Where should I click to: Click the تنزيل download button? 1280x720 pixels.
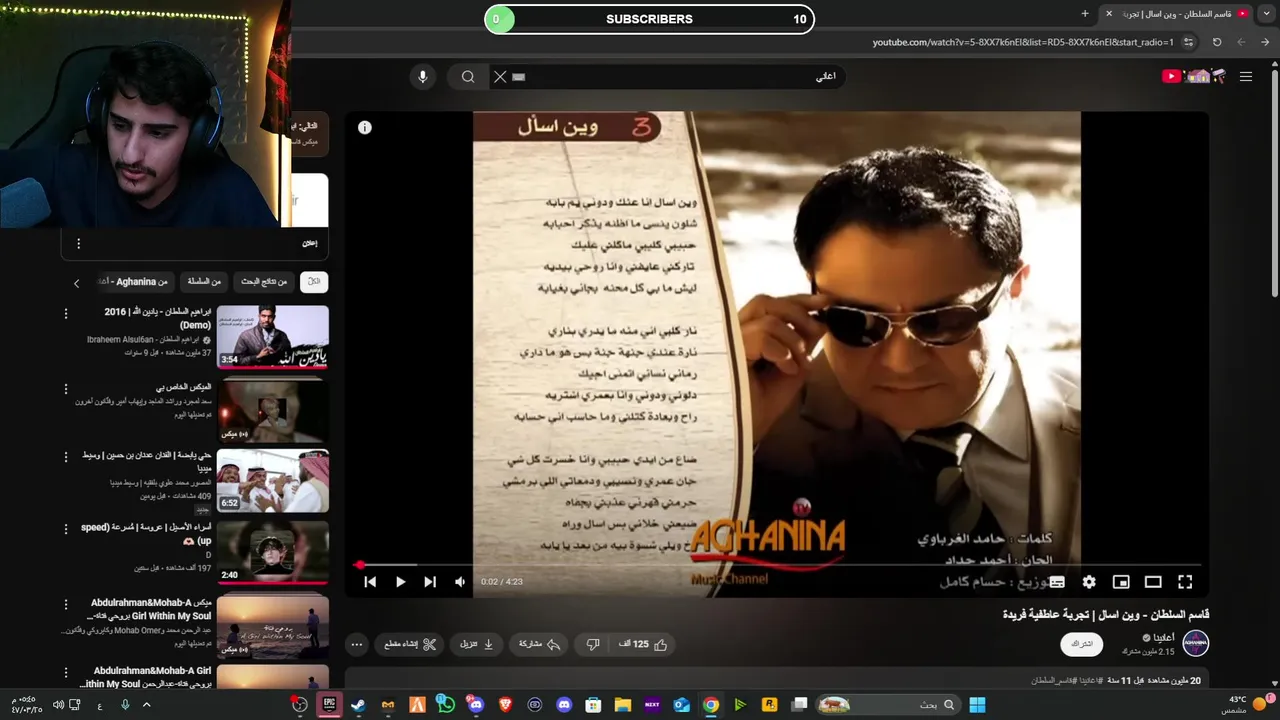point(477,645)
